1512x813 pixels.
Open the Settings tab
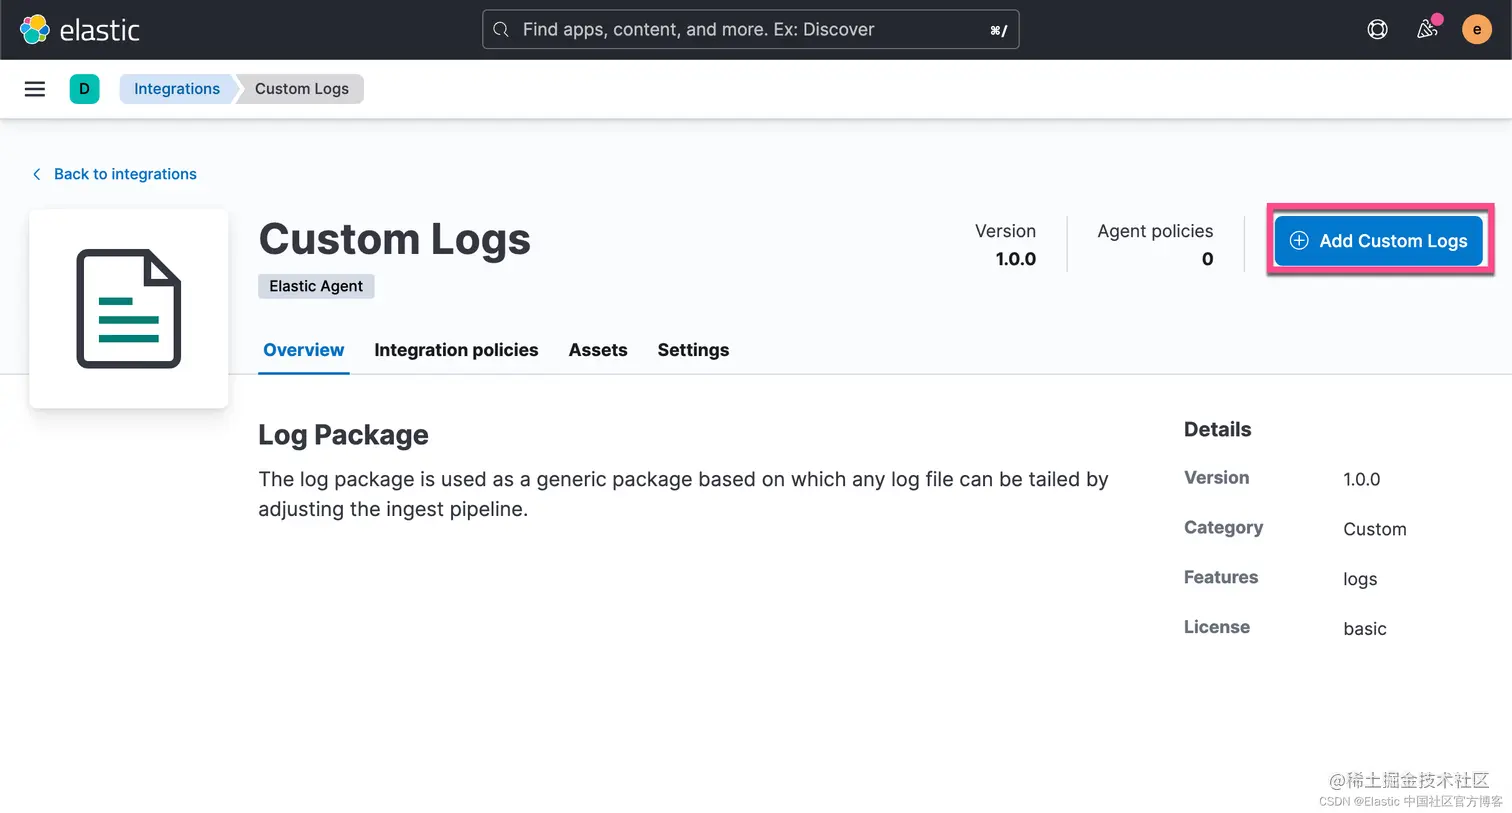[x=693, y=350]
